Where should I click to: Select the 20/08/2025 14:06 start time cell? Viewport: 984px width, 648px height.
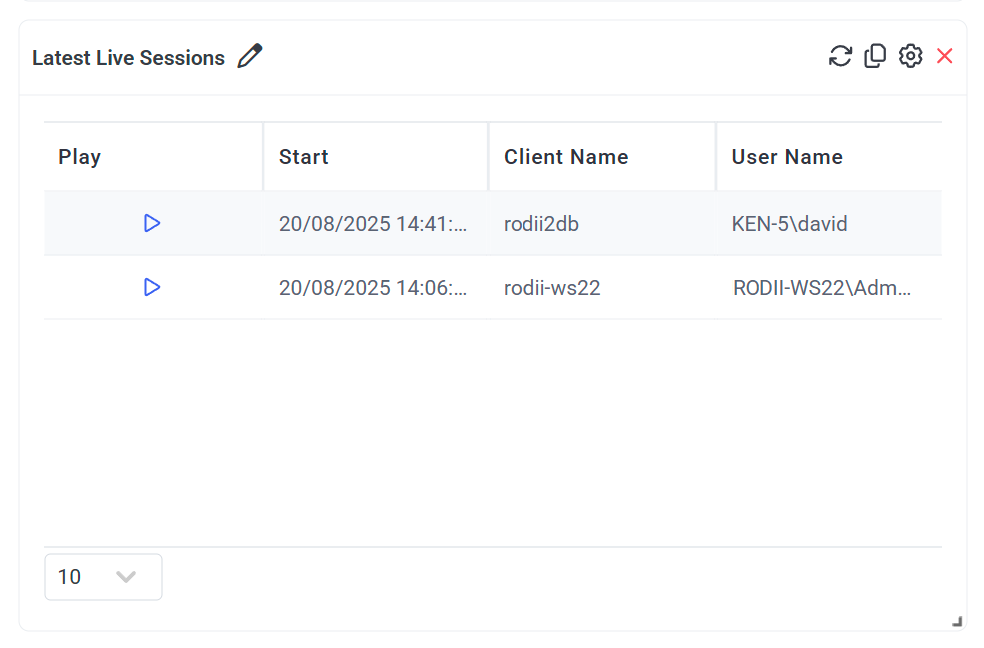[x=373, y=288]
